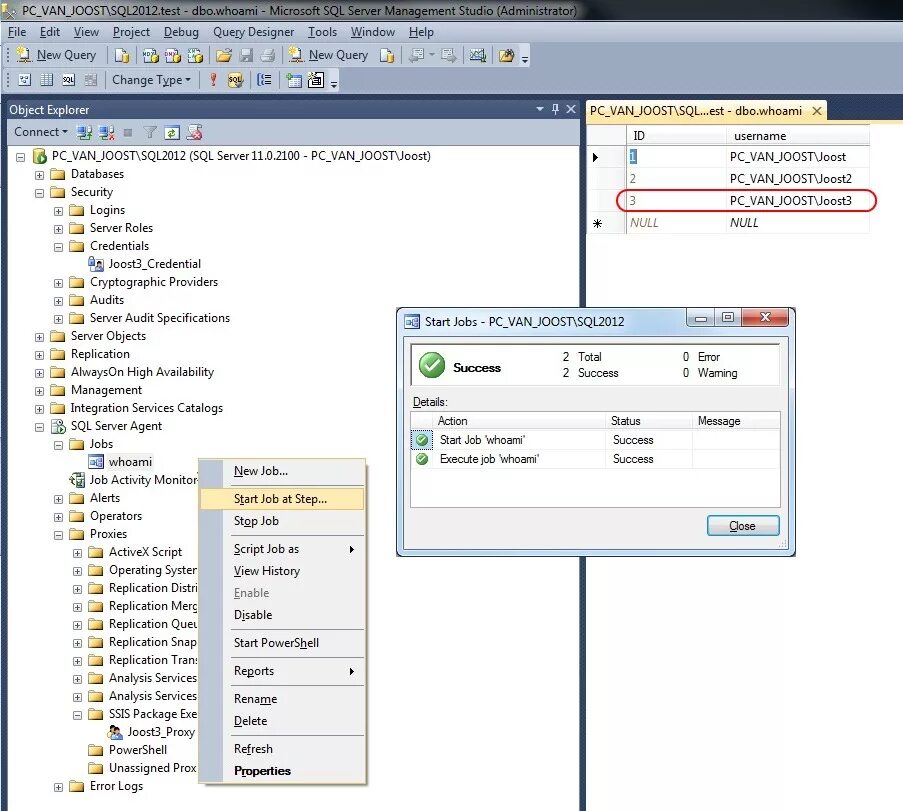
Task: Open the Object Explorer window position dropdown arrow
Action: coord(540,109)
